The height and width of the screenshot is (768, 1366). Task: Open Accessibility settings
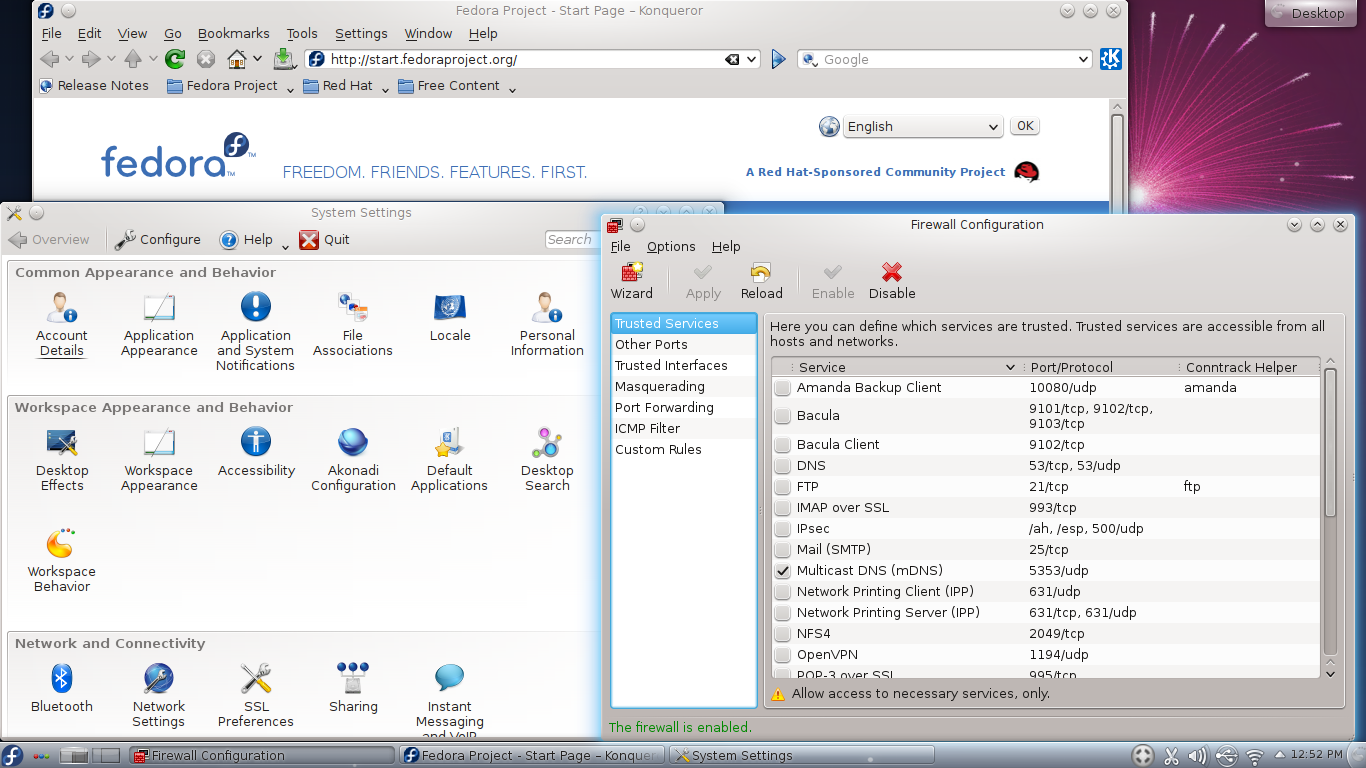click(256, 453)
